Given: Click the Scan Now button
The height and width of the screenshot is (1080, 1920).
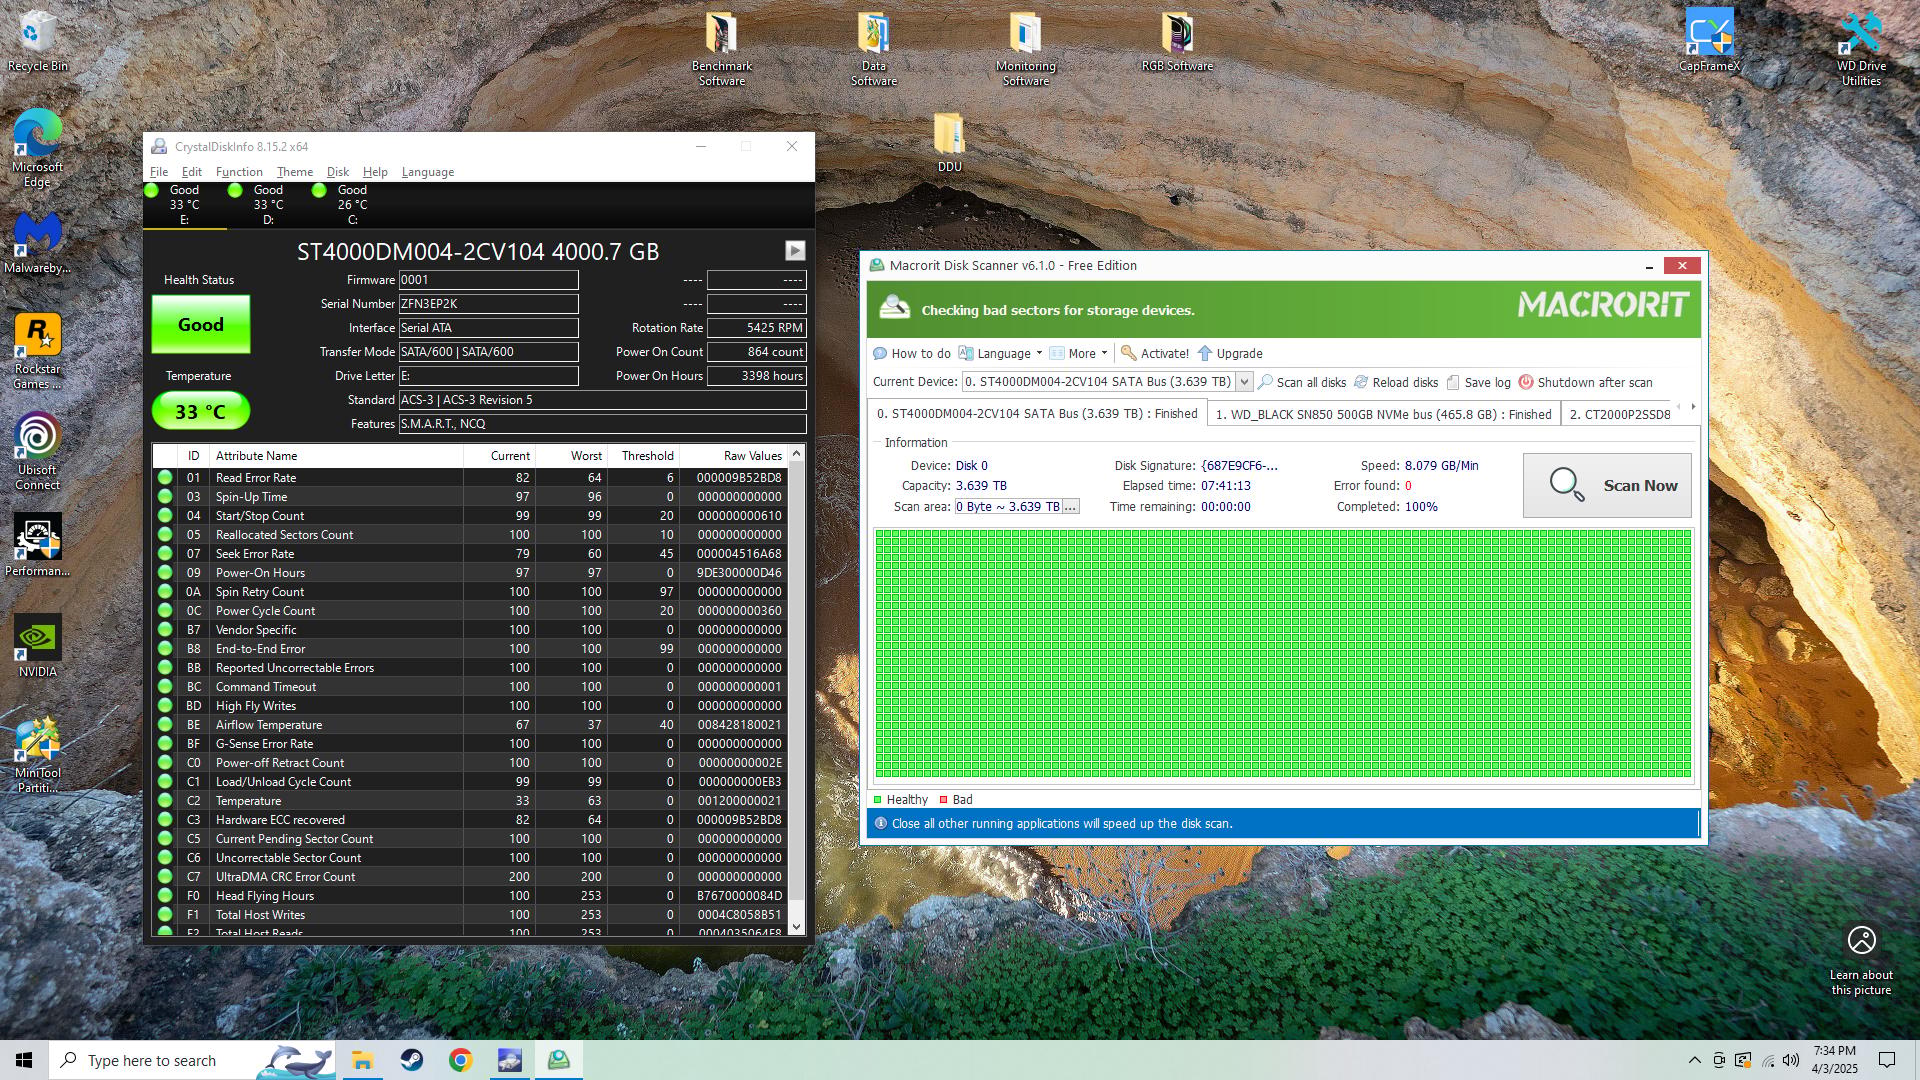Looking at the screenshot, I should coord(1607,486).
